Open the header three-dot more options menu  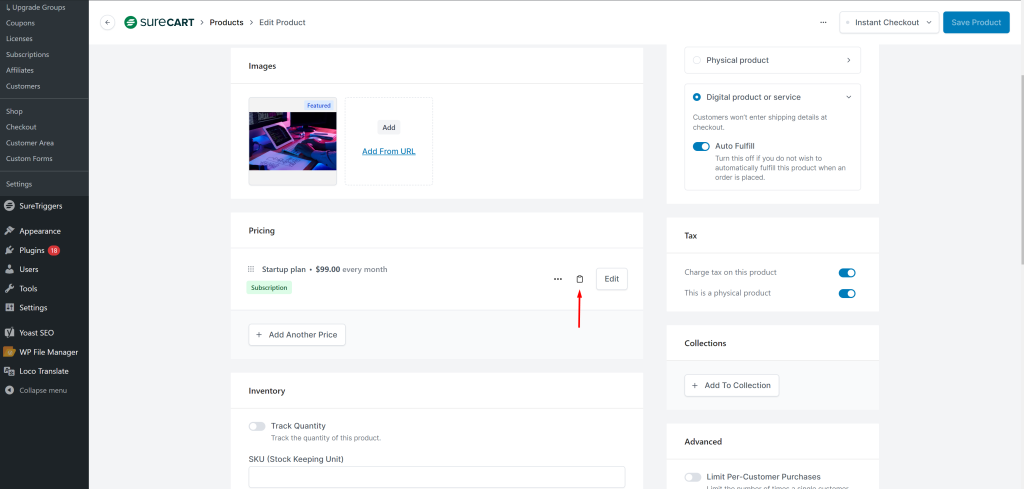(x=823, y=22)
